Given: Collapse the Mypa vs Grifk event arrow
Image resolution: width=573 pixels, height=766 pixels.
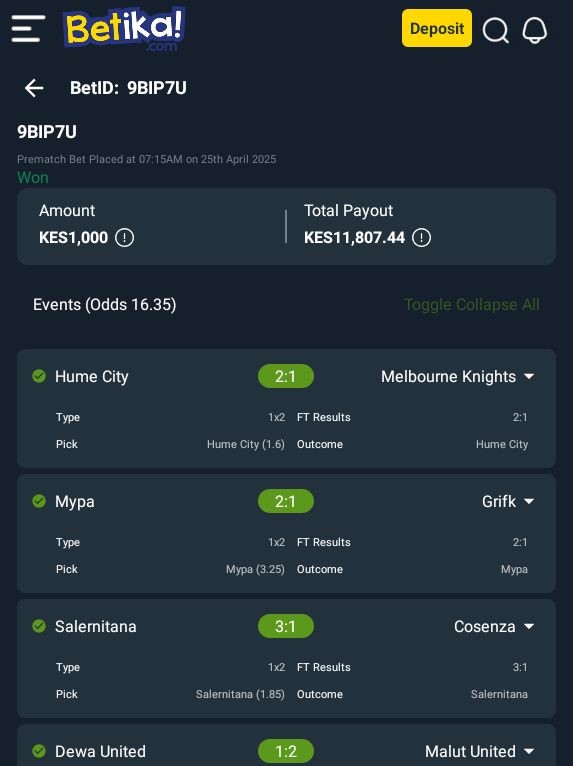Looking at the screenshot, I should click(x=529, y=501).
